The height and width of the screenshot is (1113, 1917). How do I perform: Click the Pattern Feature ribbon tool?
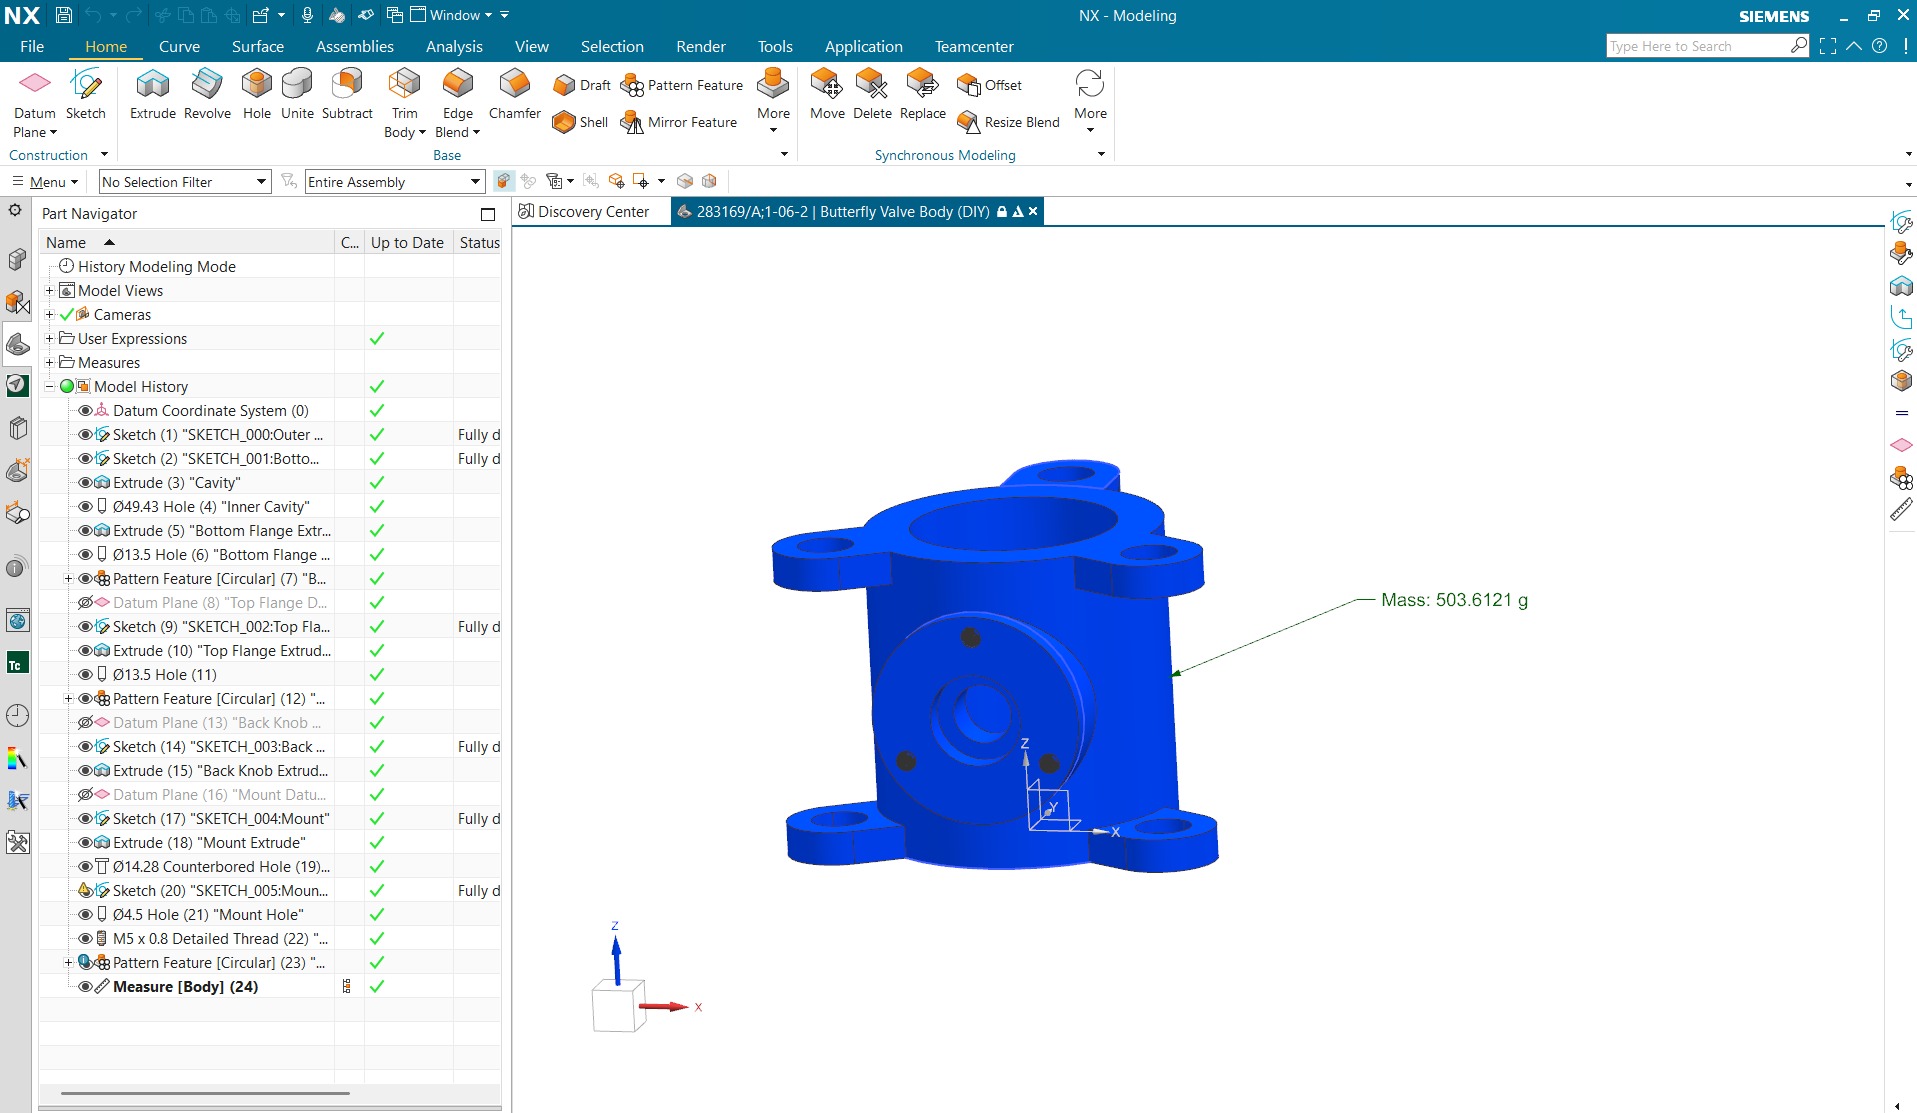click(x=682, y=85)
